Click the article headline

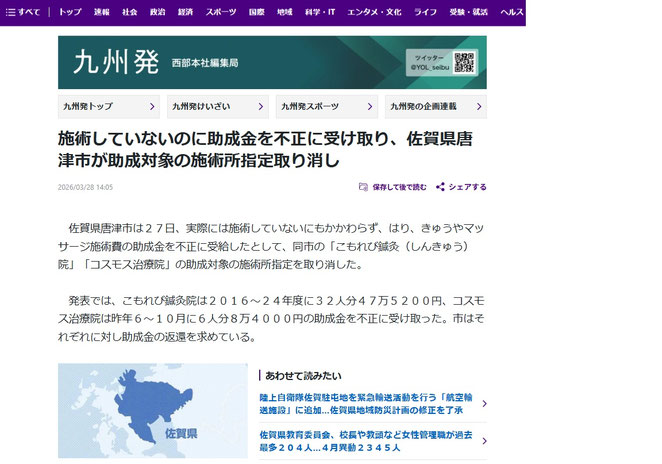pyautogui.click(x=265, y=149)
